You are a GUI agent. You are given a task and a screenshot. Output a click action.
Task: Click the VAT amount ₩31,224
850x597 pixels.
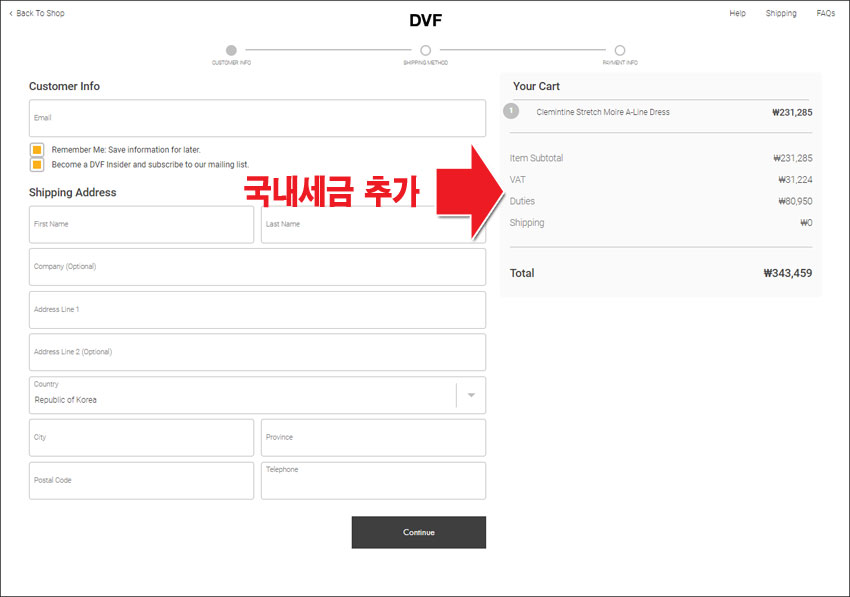click(x=795, y=179)
